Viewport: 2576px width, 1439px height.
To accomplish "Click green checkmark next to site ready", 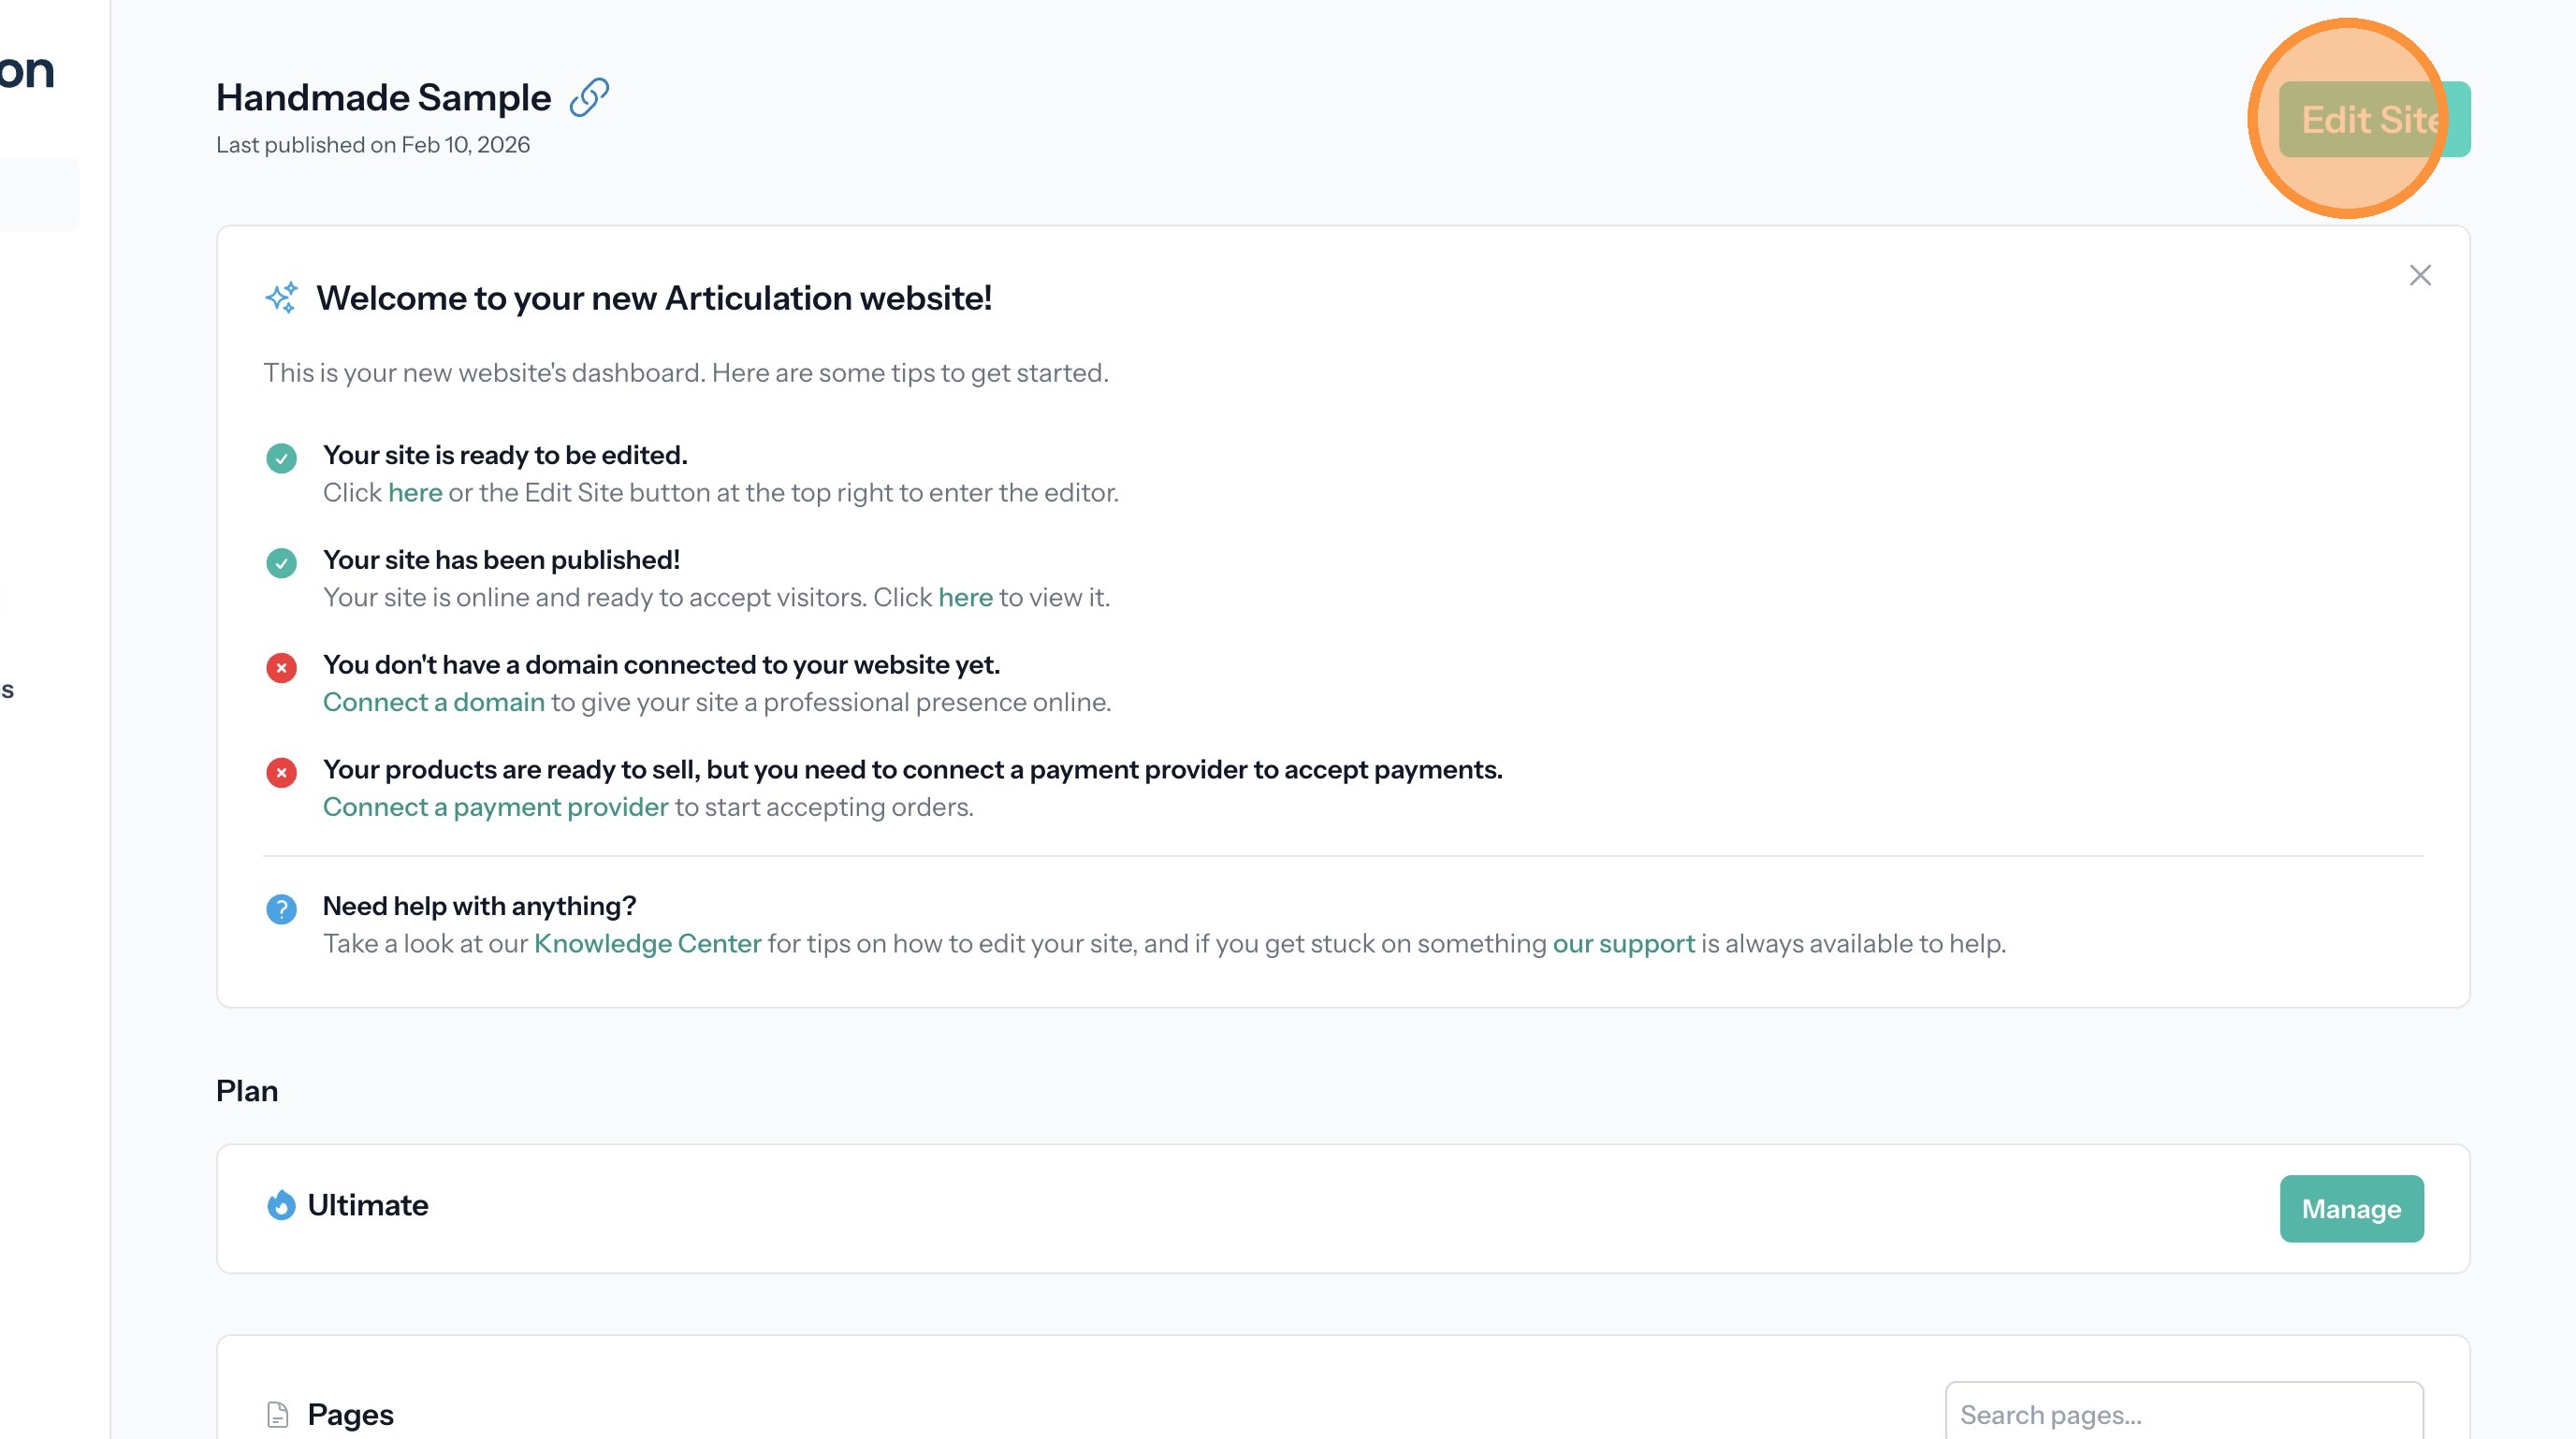I will pyautogui.click(x=281, y=458).
